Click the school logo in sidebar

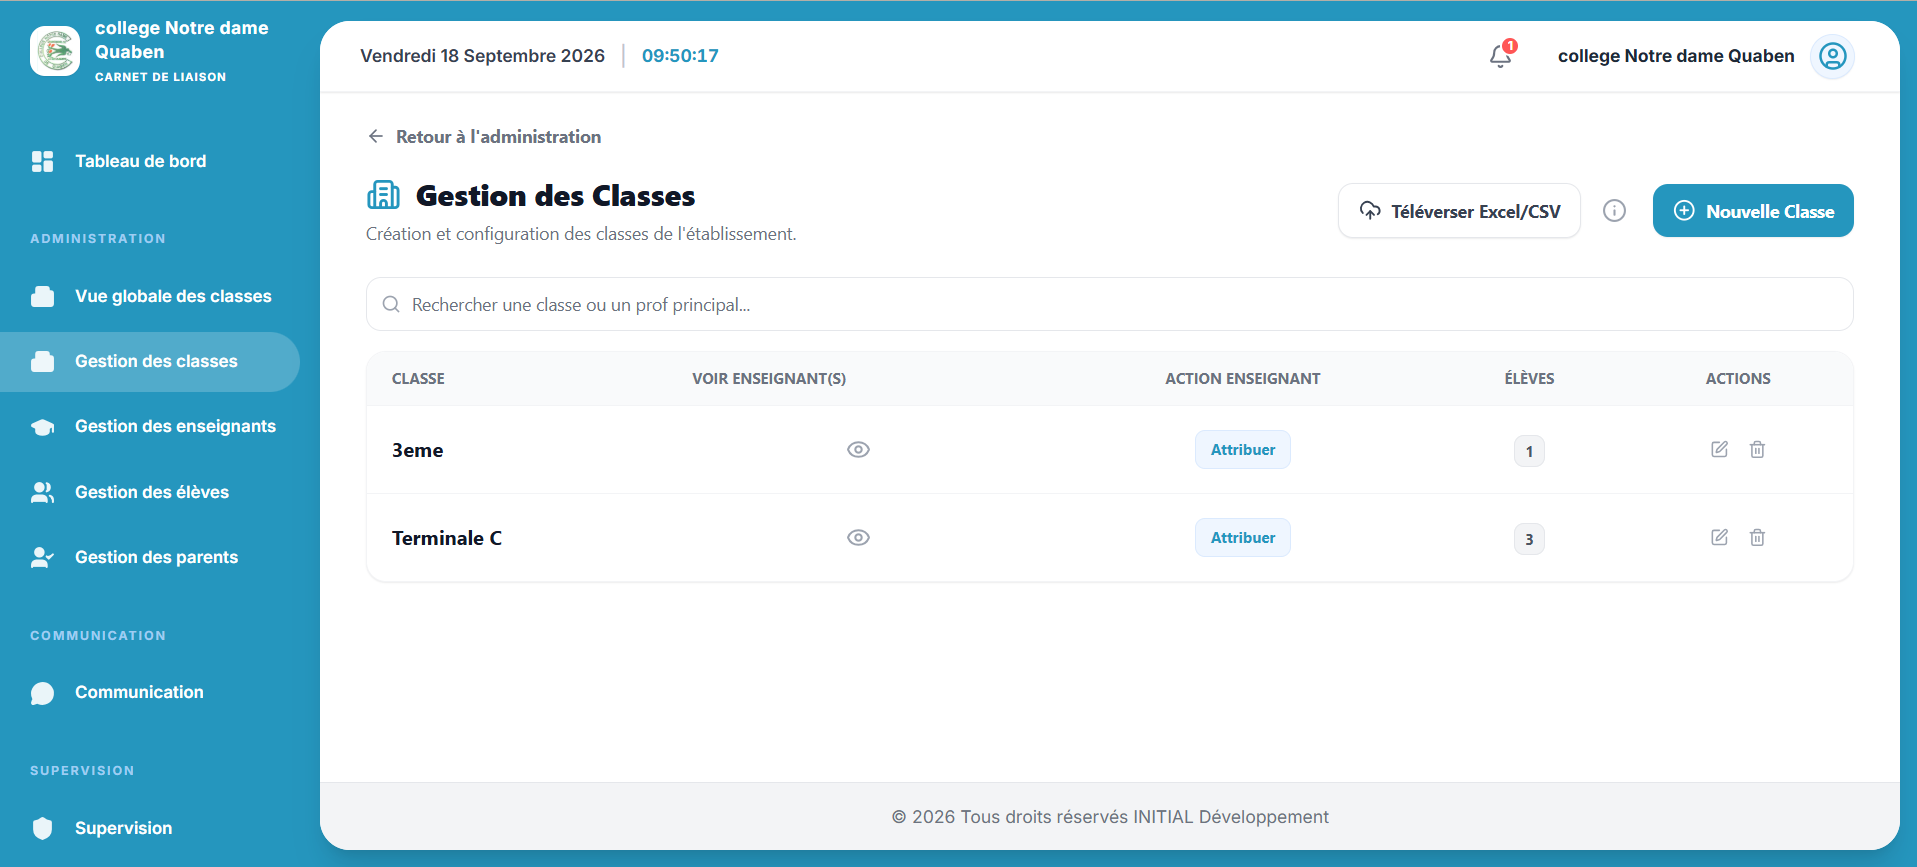pyautogui.click(x=55, y=51)
